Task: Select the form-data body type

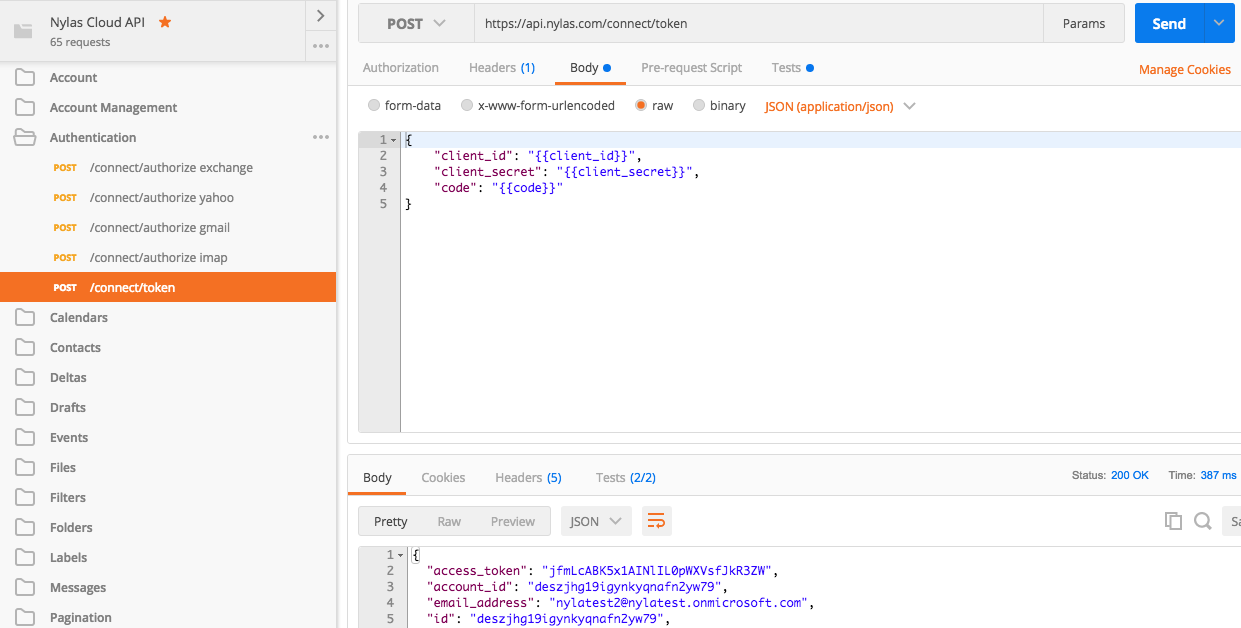Action: point(374,105)
